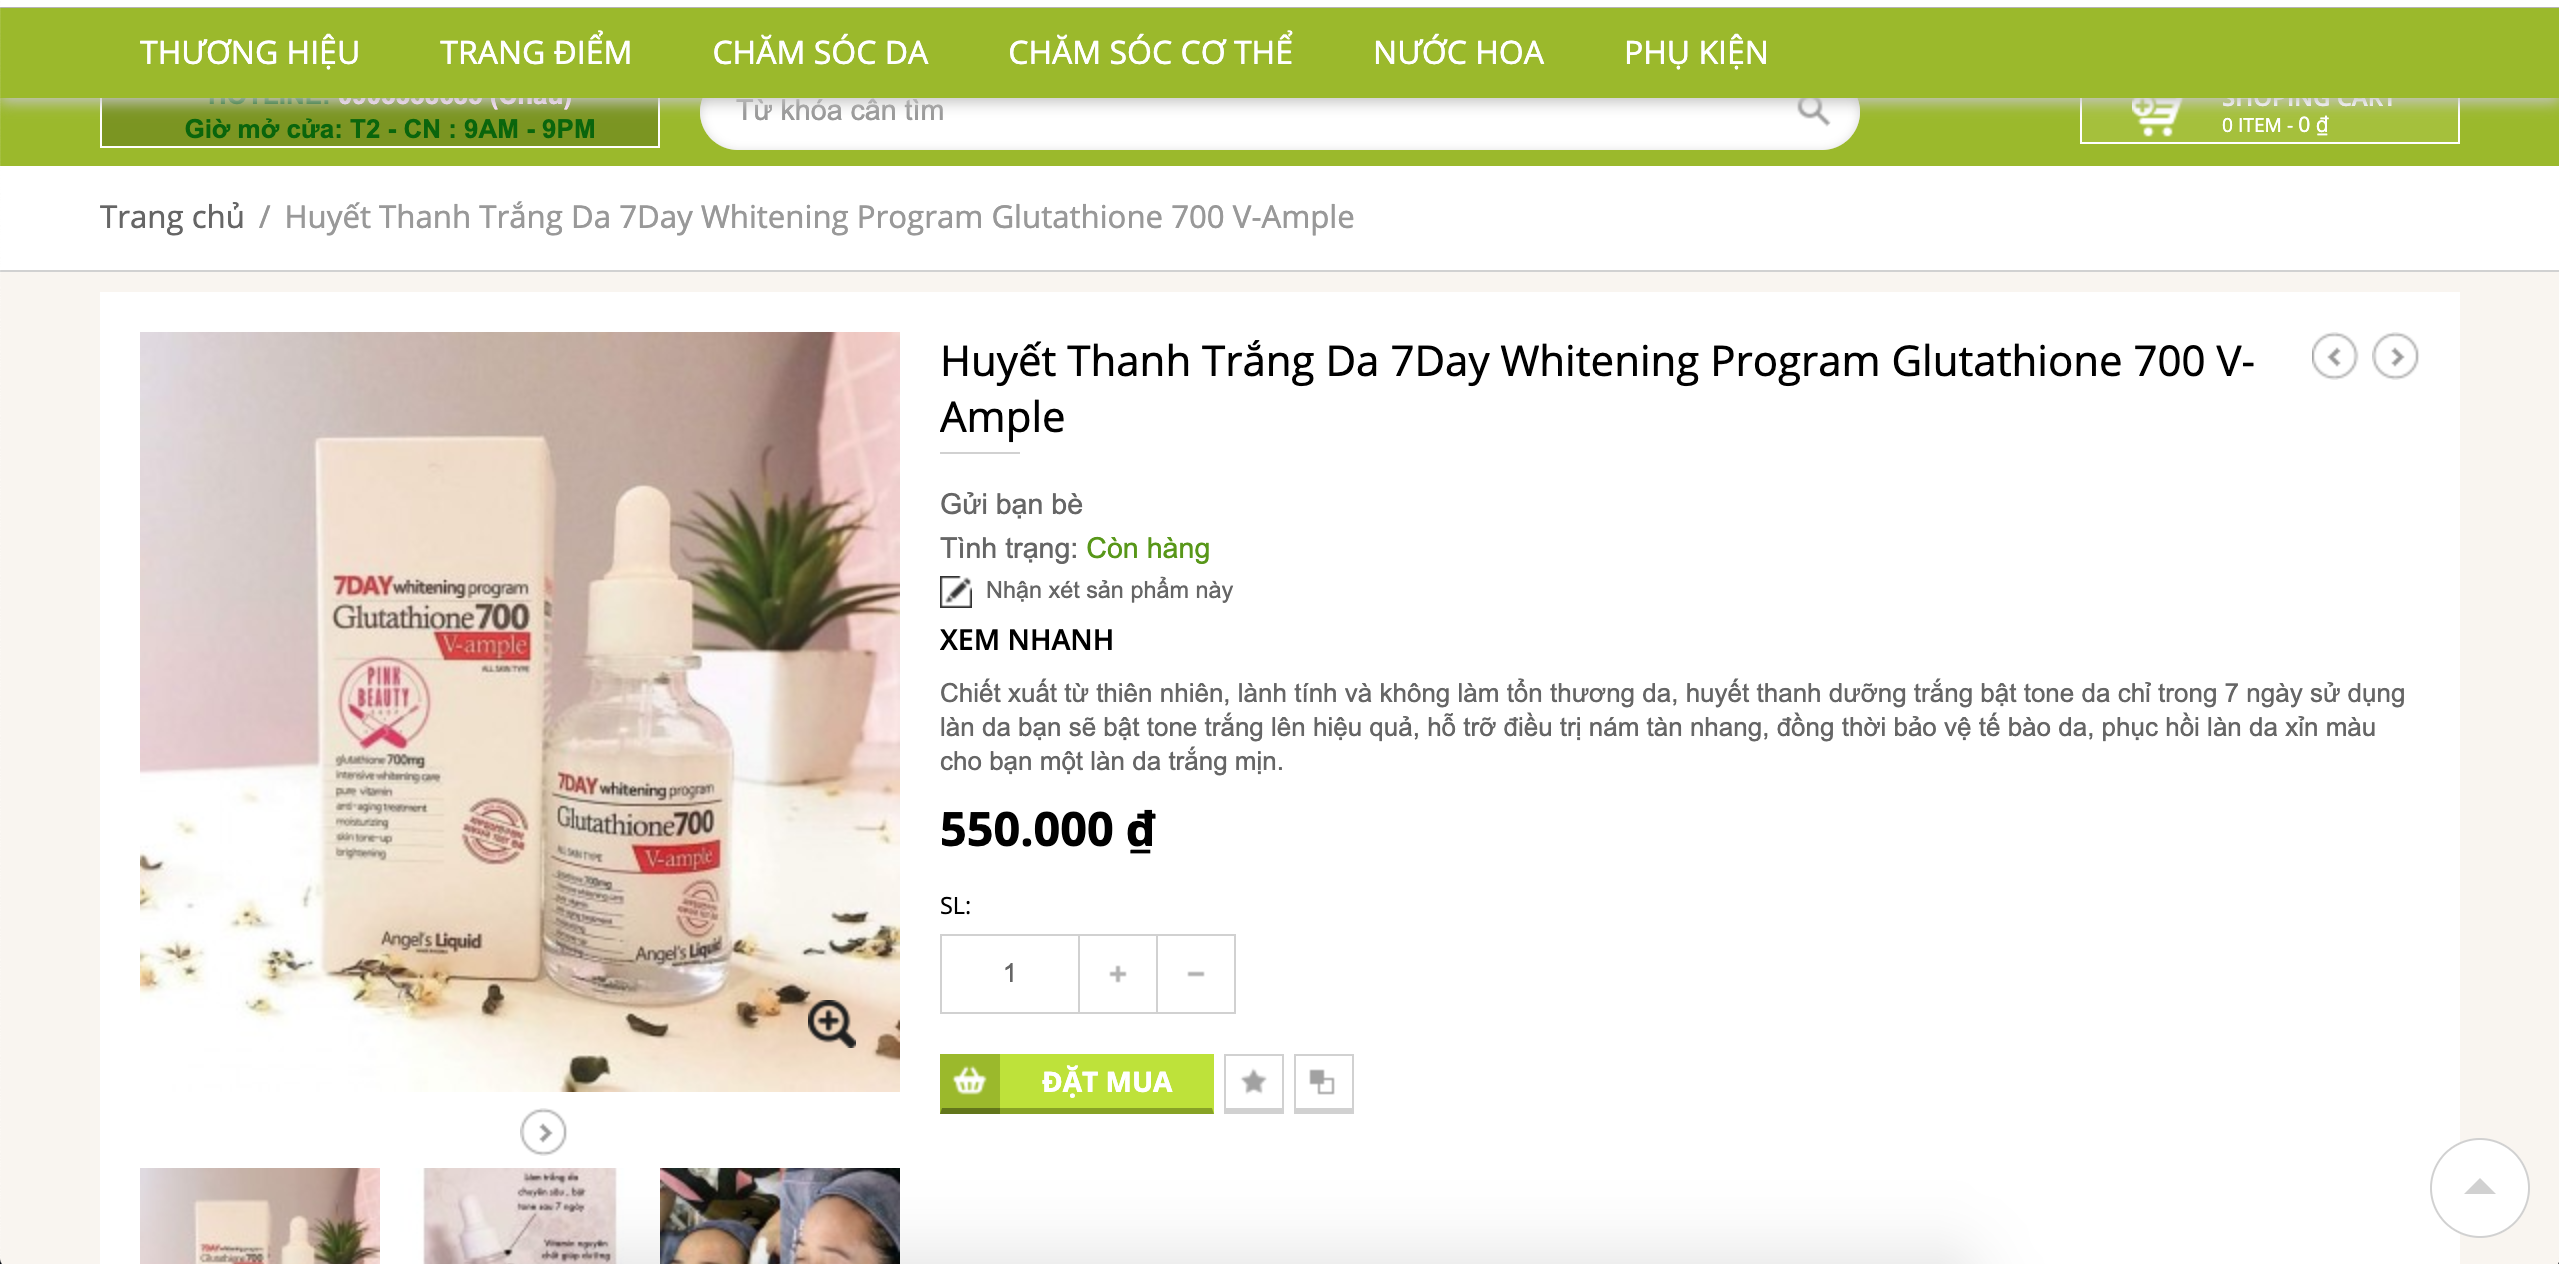Click the Trang chủ breadcrumb link

(172, 217)
